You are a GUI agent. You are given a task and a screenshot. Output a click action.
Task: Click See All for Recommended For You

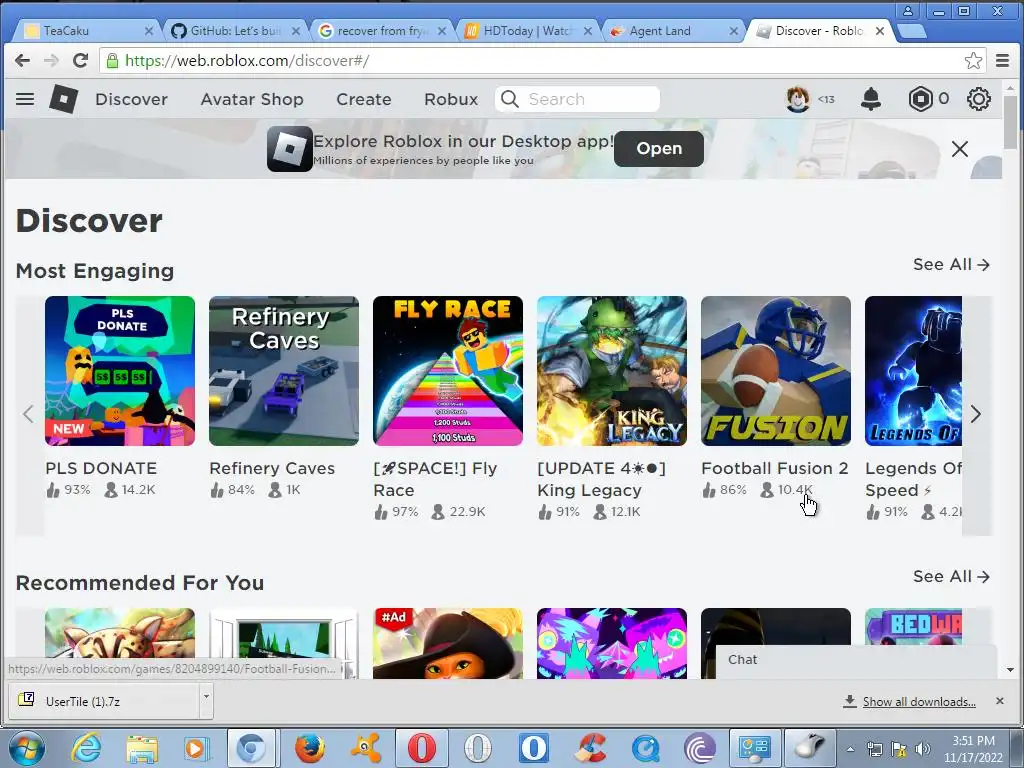(x=951, y=577)
